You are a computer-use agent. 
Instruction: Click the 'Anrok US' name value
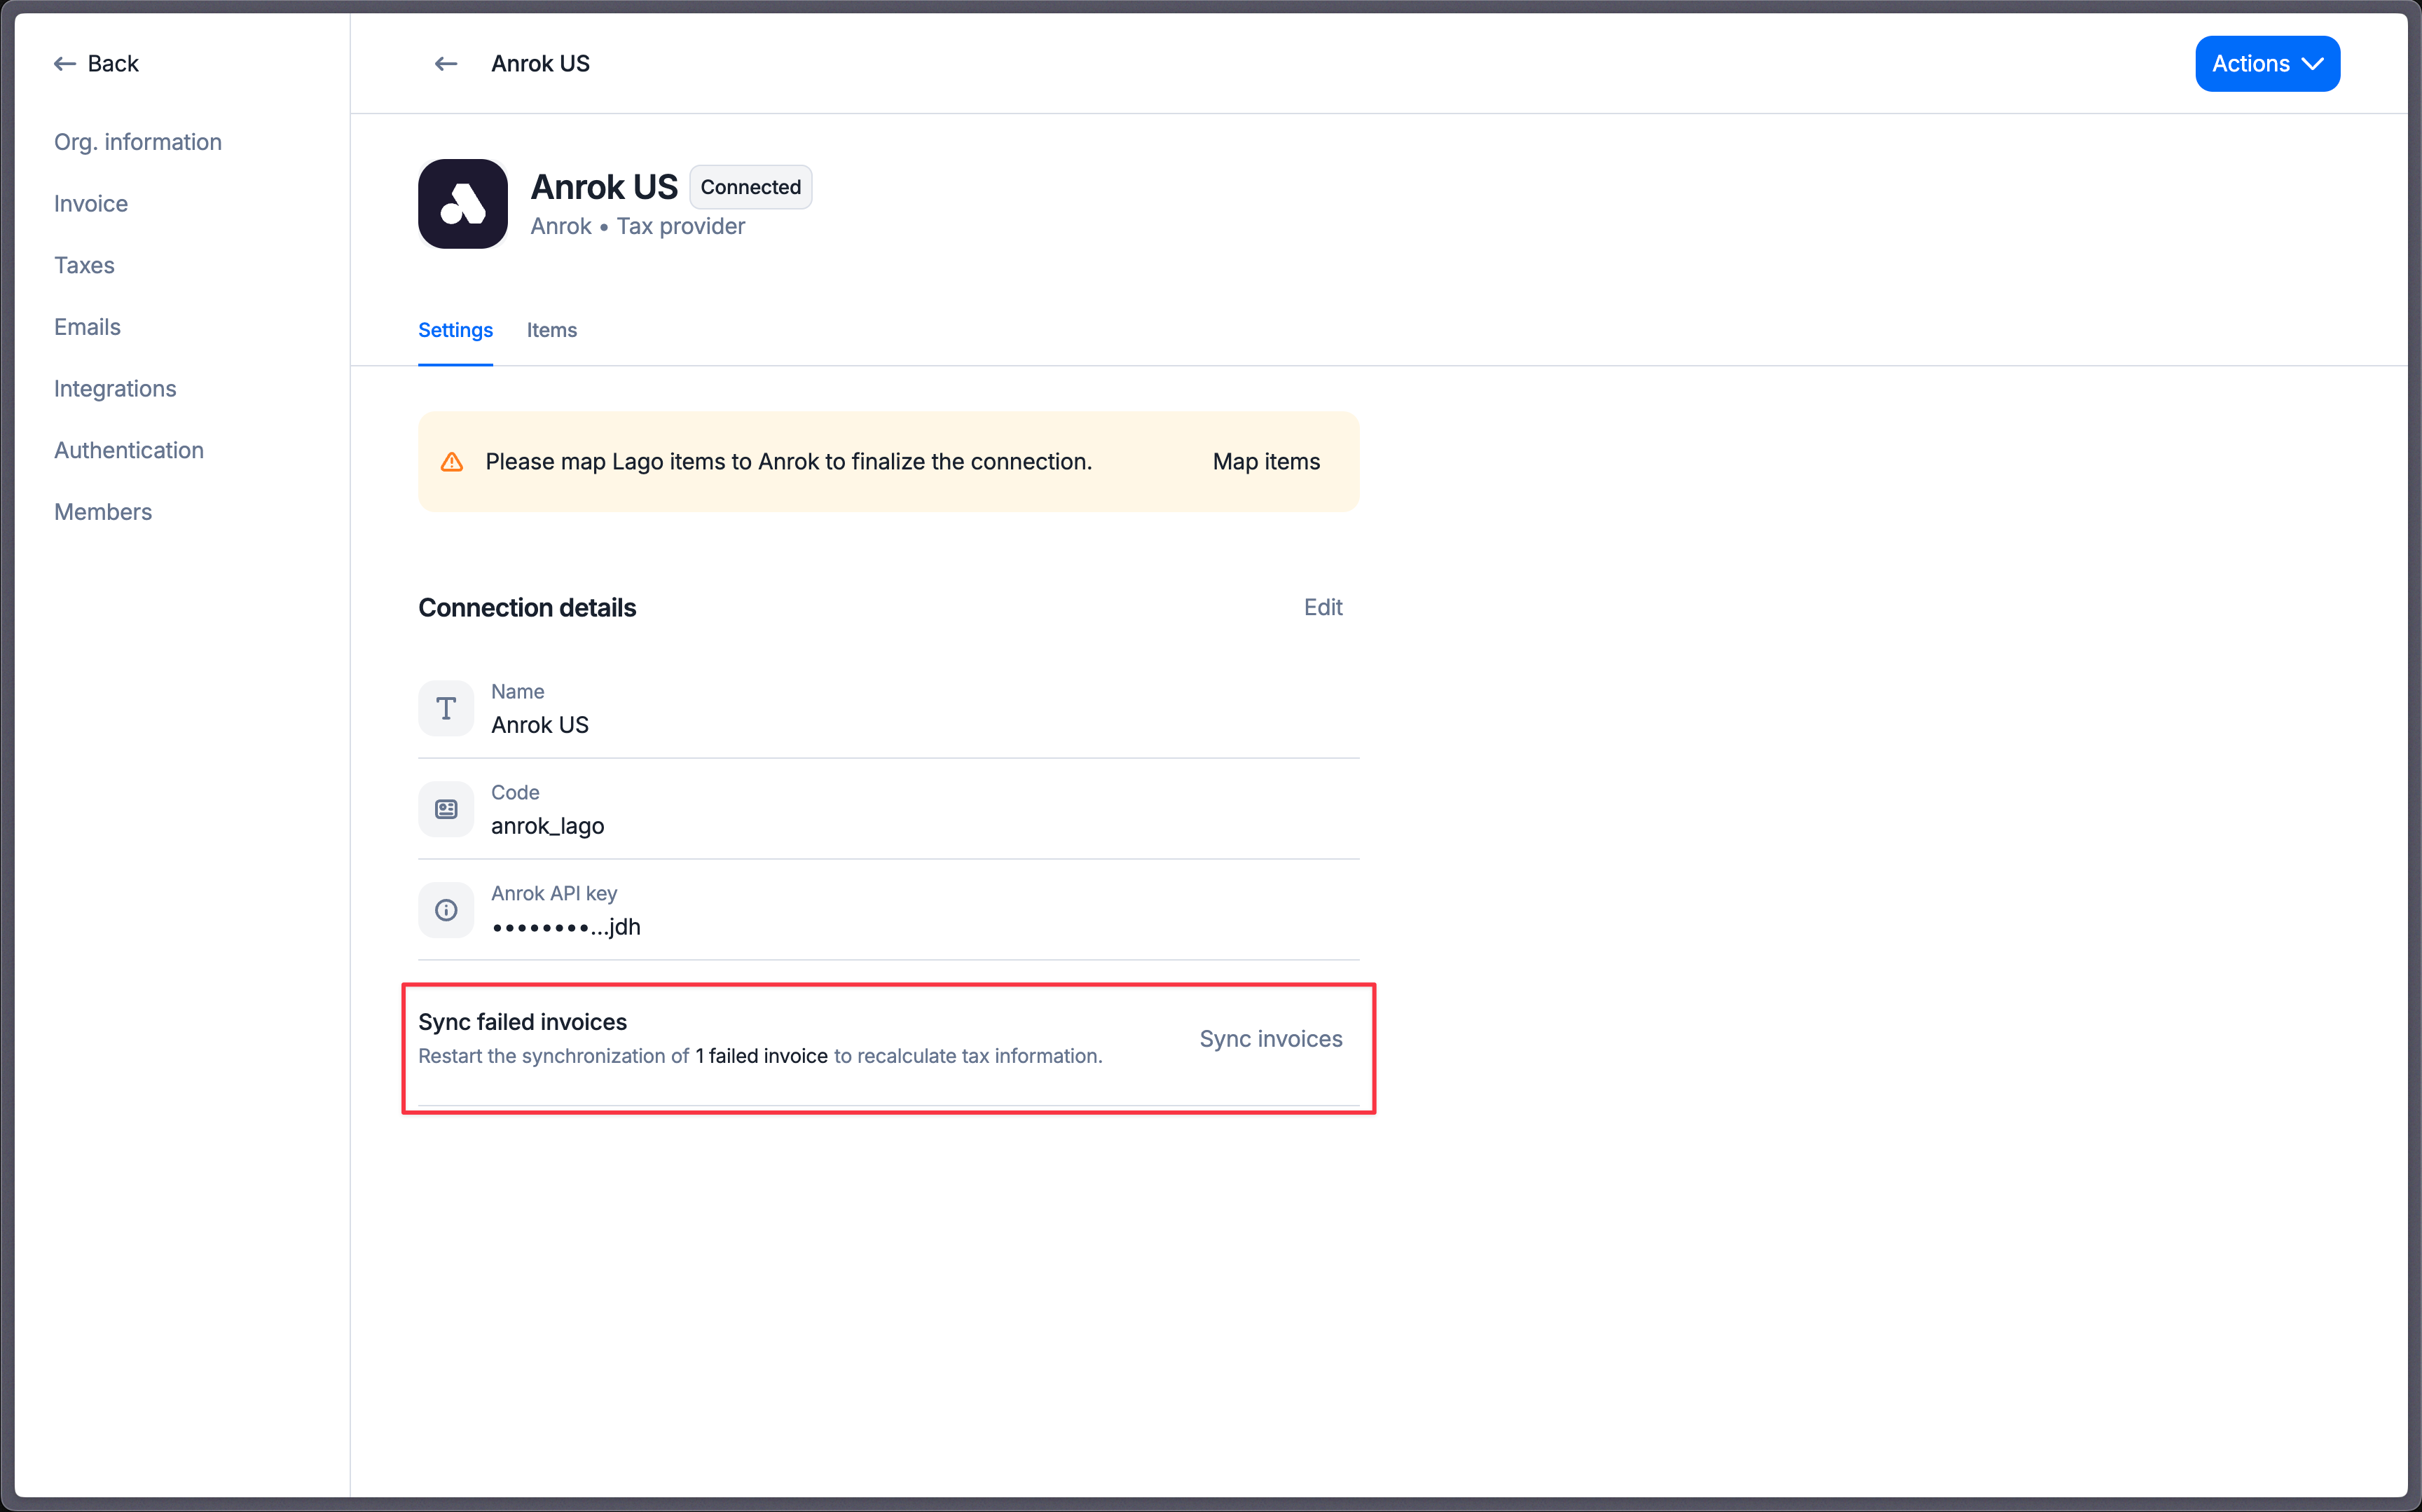click(x=540, y=725)
